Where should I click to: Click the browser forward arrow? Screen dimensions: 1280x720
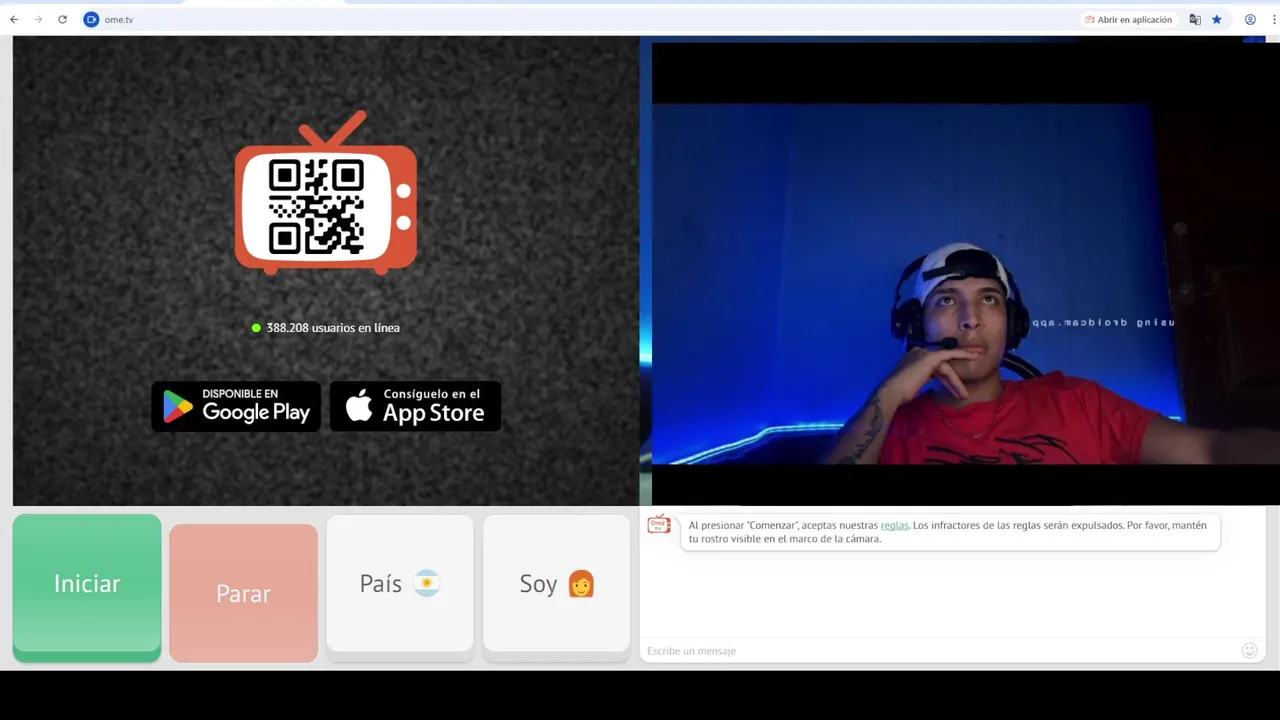[38, 19]
